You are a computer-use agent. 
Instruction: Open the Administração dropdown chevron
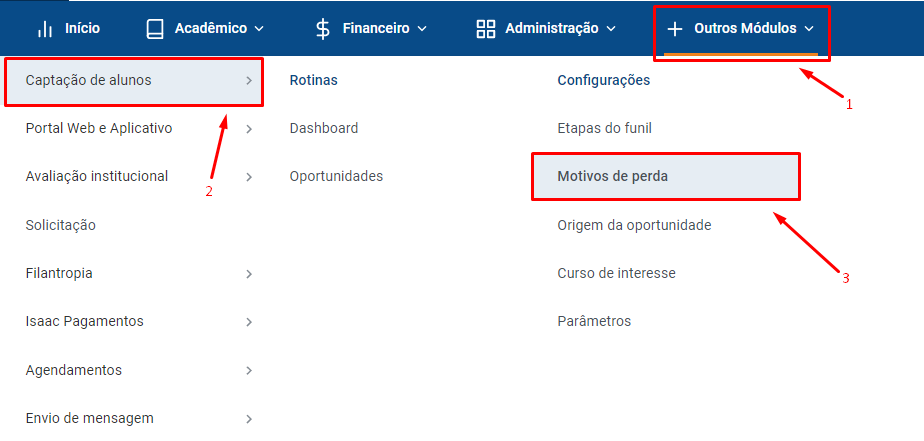click(610, 28)
